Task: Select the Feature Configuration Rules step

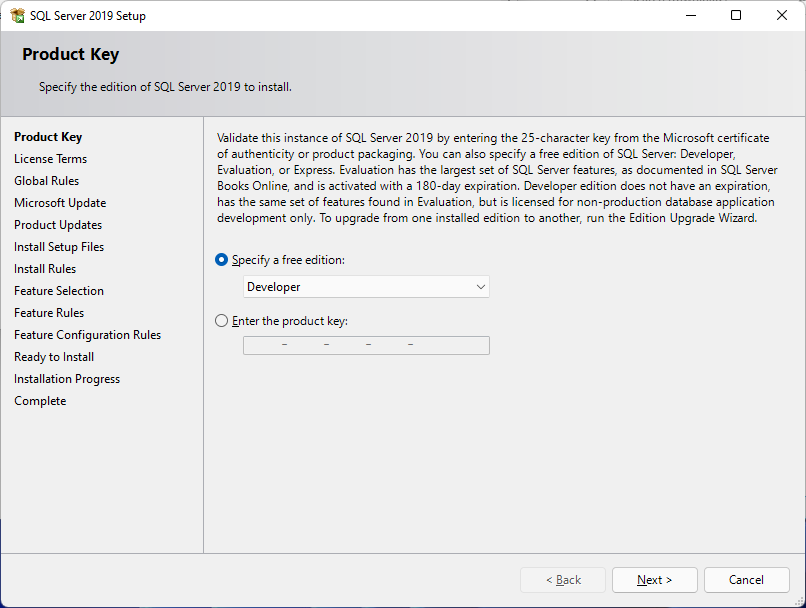Action: pyautogui.click(x=87, y=336)
